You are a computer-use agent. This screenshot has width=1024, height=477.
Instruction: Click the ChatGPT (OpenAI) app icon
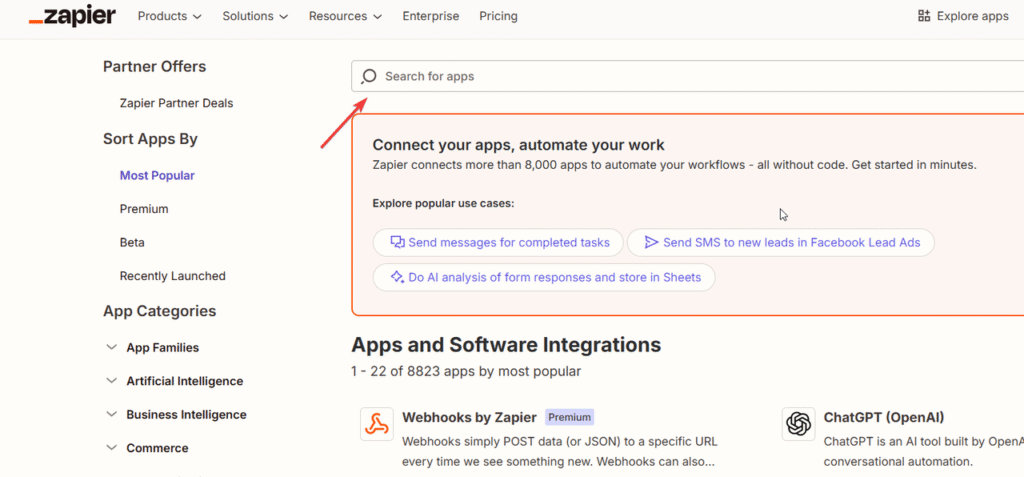pyautogui.click(x=798, y=424)
